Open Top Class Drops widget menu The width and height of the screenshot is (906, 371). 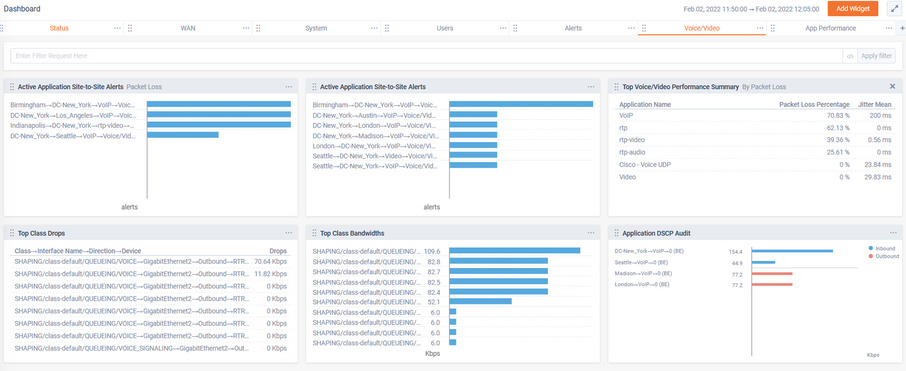tap(288, 233)
